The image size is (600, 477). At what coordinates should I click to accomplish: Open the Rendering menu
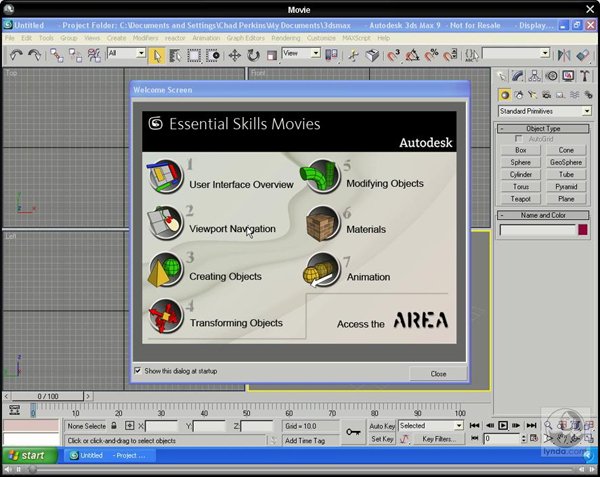tap(286, 38)
